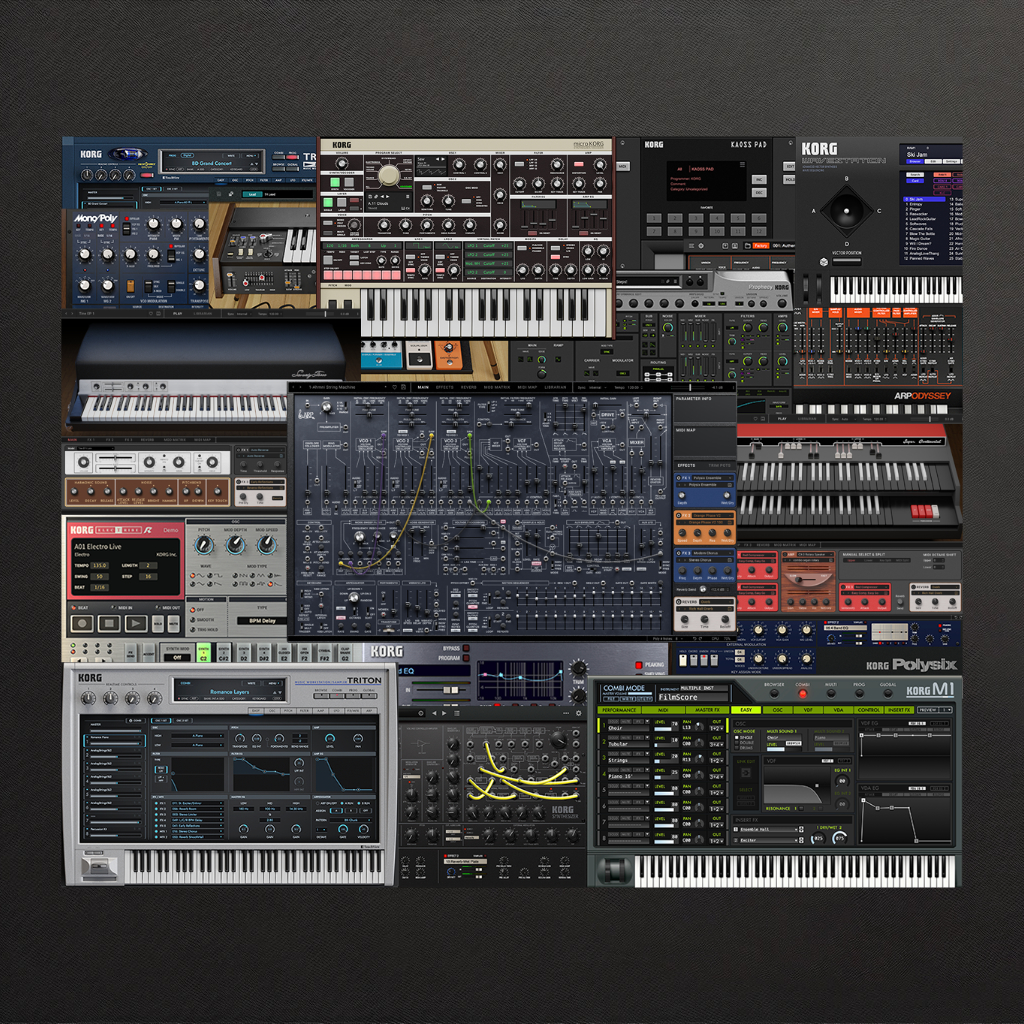Click the Wavestation vector joystick pad
The image size is (1024, 1024).
(848, 211)
